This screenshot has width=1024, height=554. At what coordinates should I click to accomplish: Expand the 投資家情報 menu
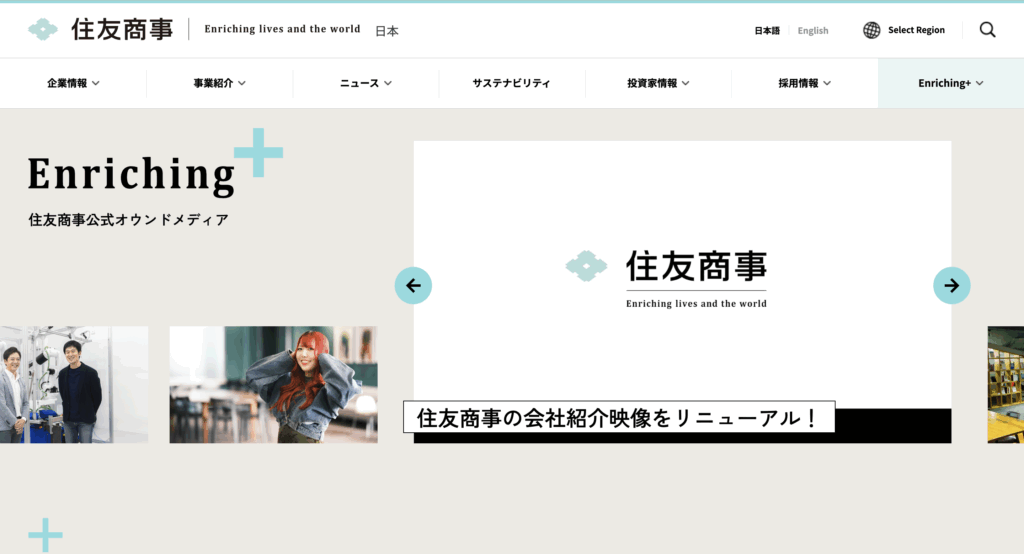(658, 83)
